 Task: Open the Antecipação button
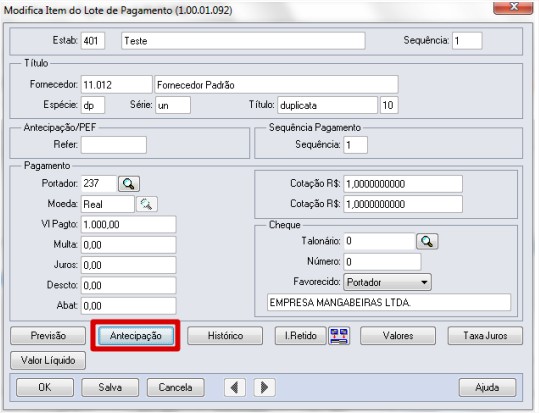[136, 336]
